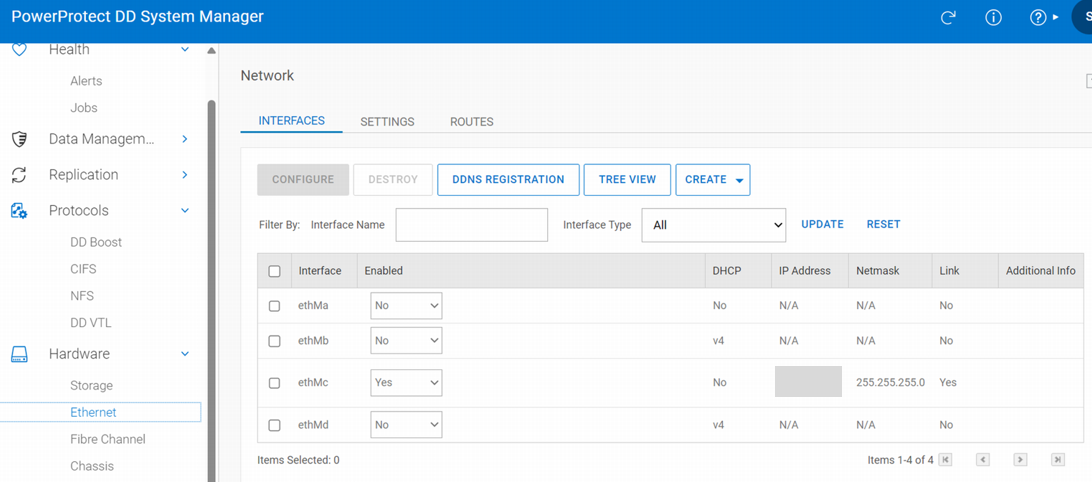Click the sidebar vertical scrollbar
The width and height of the screenshot is (1092, 482).
[x=212, y=290]
